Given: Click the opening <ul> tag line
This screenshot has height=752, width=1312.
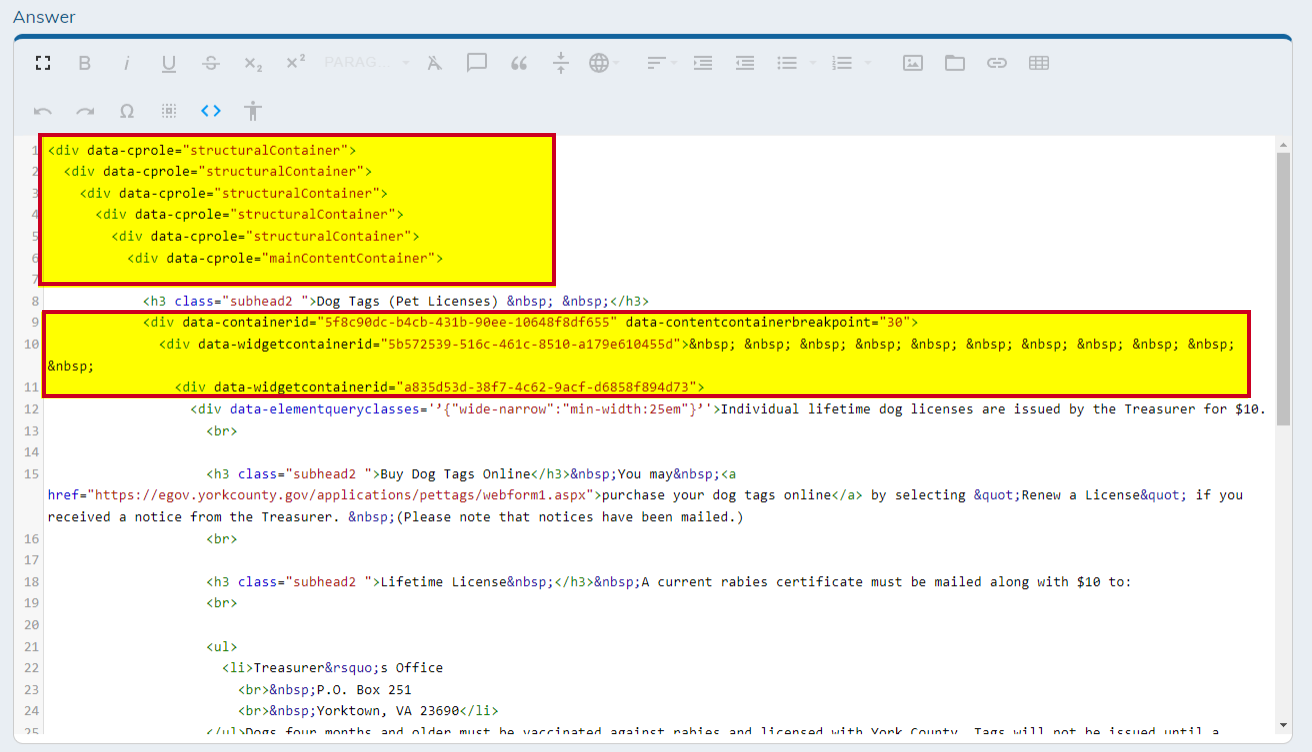Looking at the screenshot, I should [222, 647].
